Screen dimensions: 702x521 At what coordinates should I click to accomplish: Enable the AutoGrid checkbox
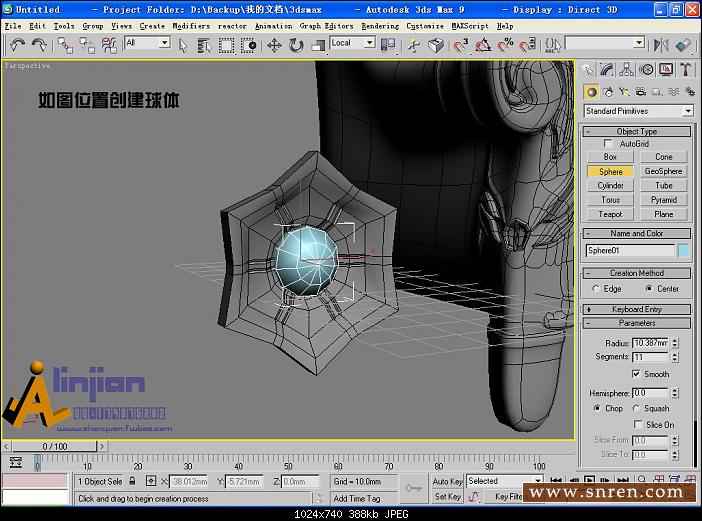point(608,143)
